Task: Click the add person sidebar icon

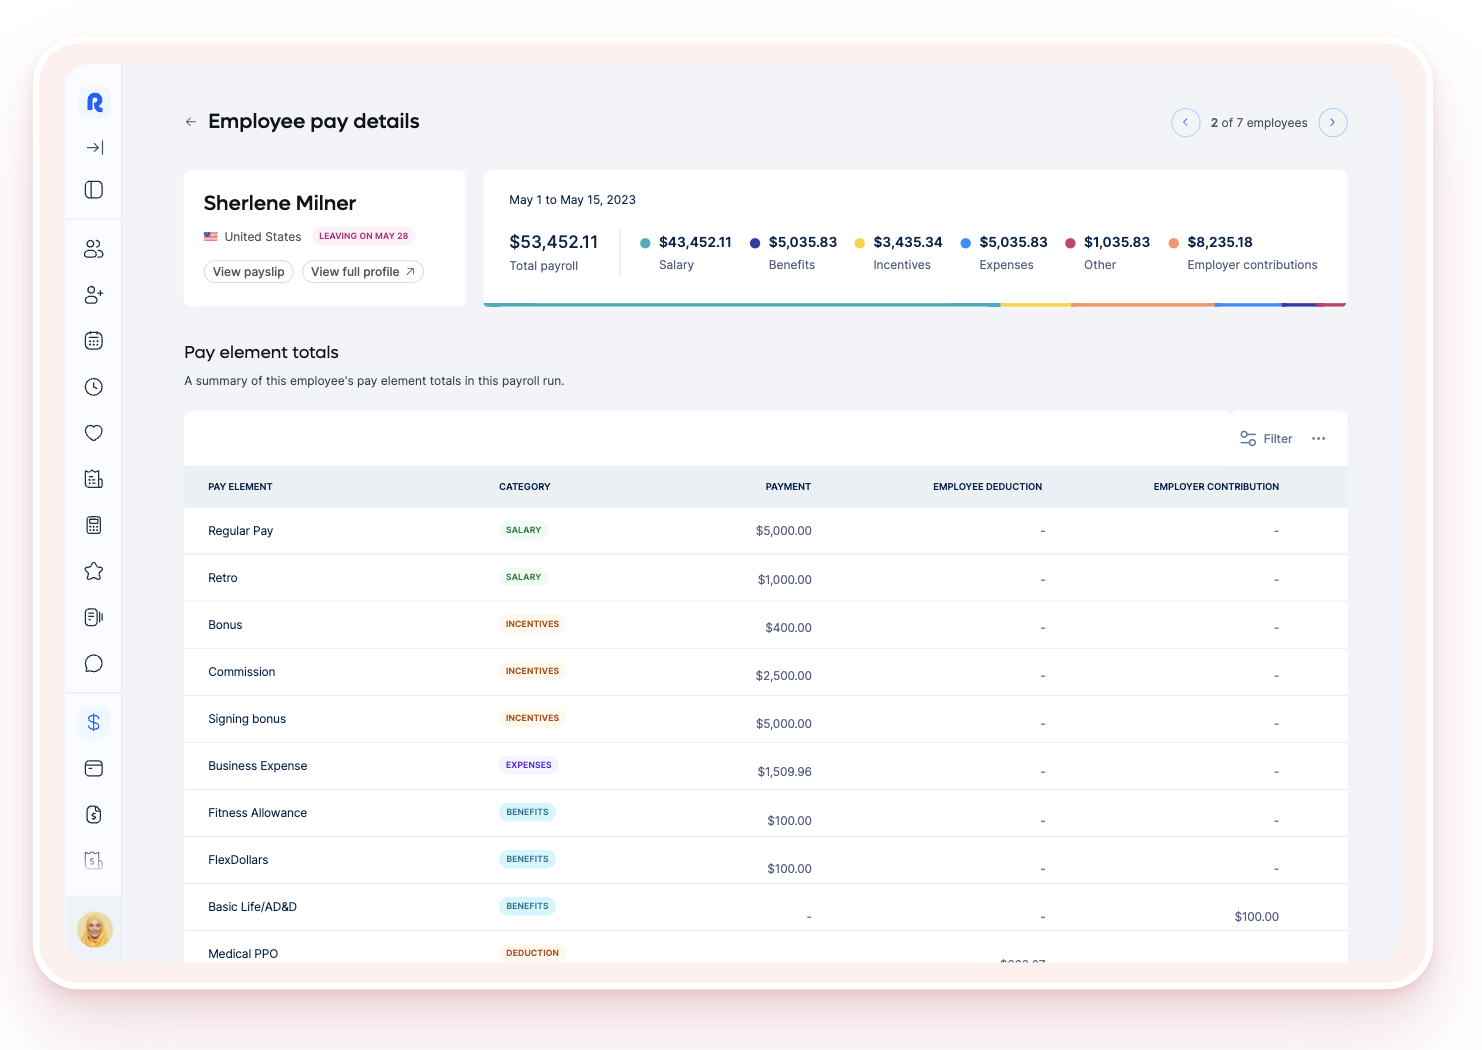Action: pos(94,295)
